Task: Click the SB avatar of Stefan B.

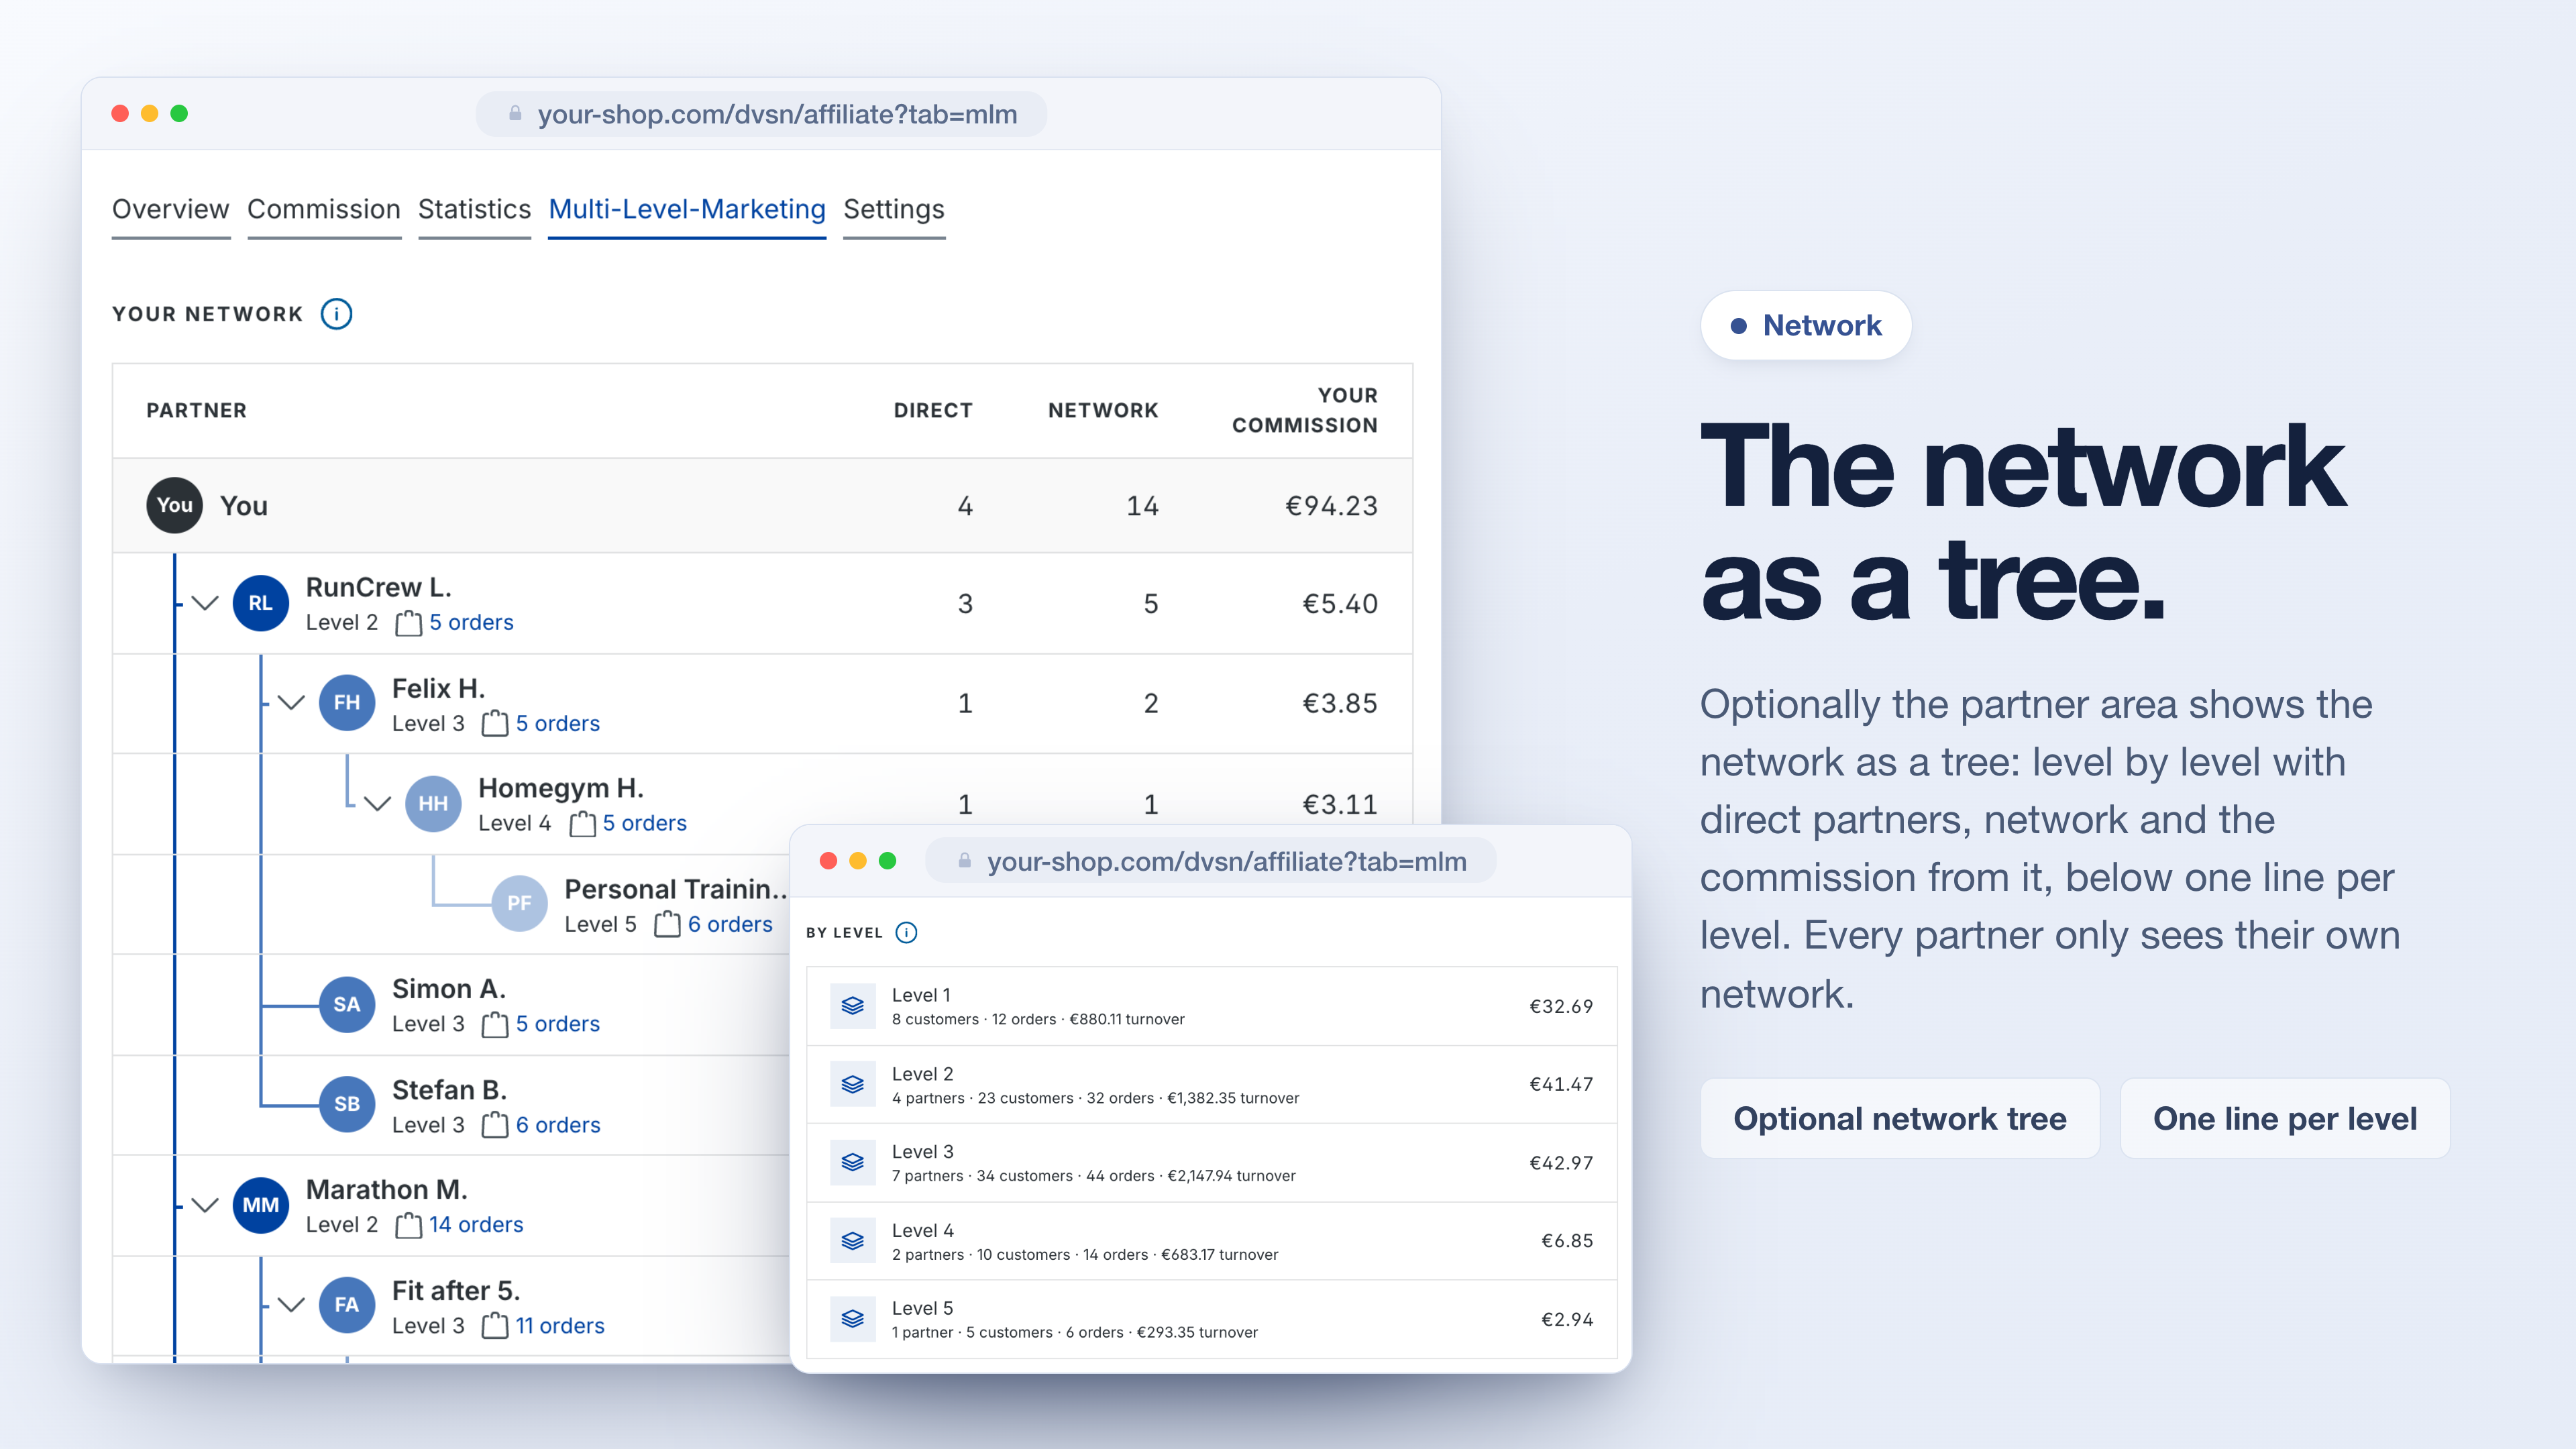Action: [x=347, y=1104]
